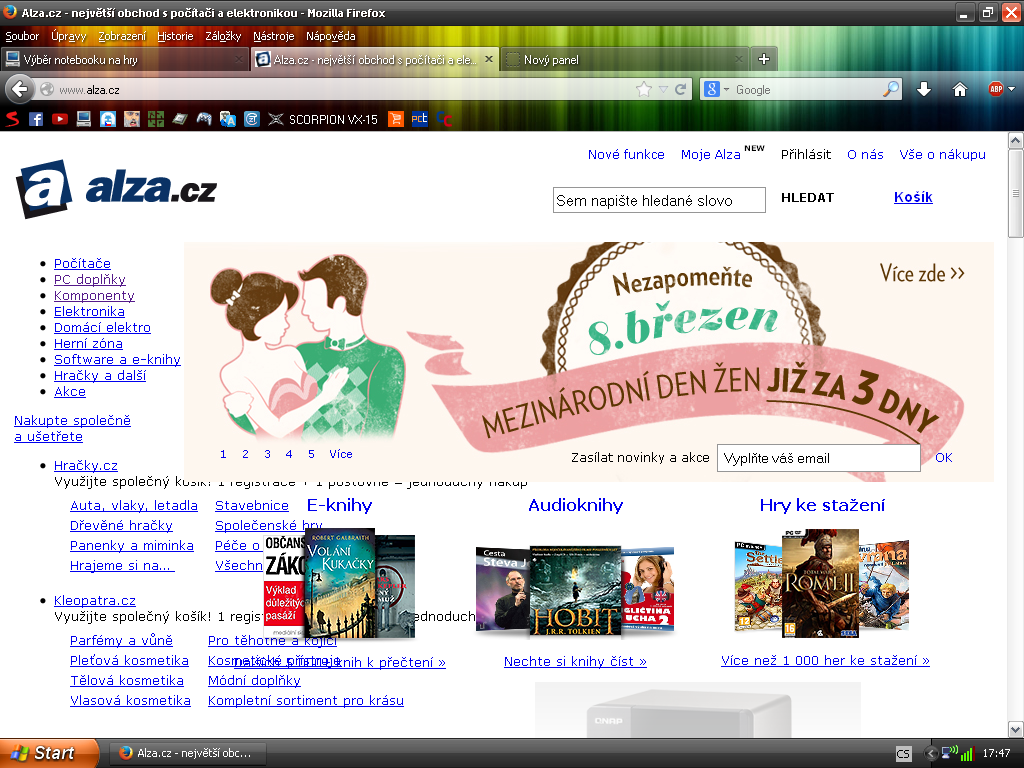Click the Alza.cz Firefox taskbar button

click(x=187, y=753)
